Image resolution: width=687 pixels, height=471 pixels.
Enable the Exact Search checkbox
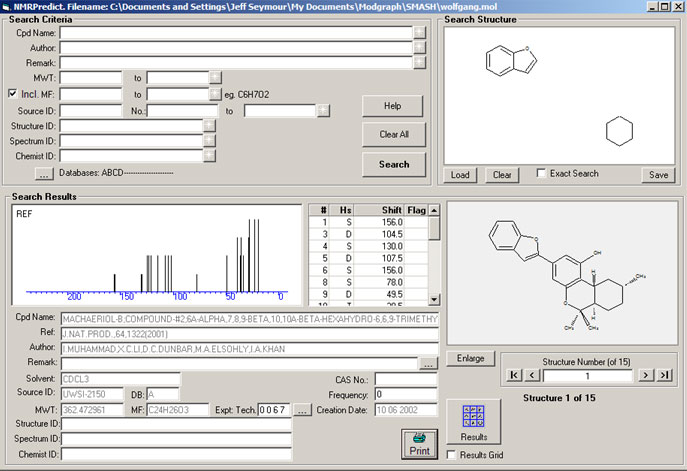coord(542,174)
